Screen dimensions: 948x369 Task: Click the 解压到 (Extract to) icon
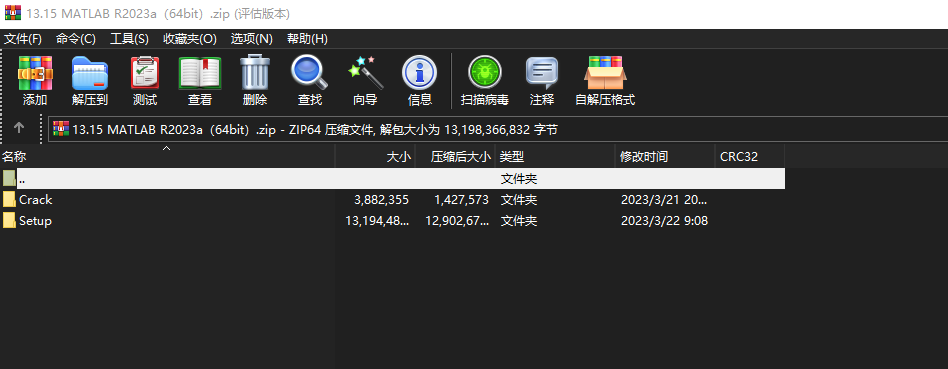click(x=89, y=73)
